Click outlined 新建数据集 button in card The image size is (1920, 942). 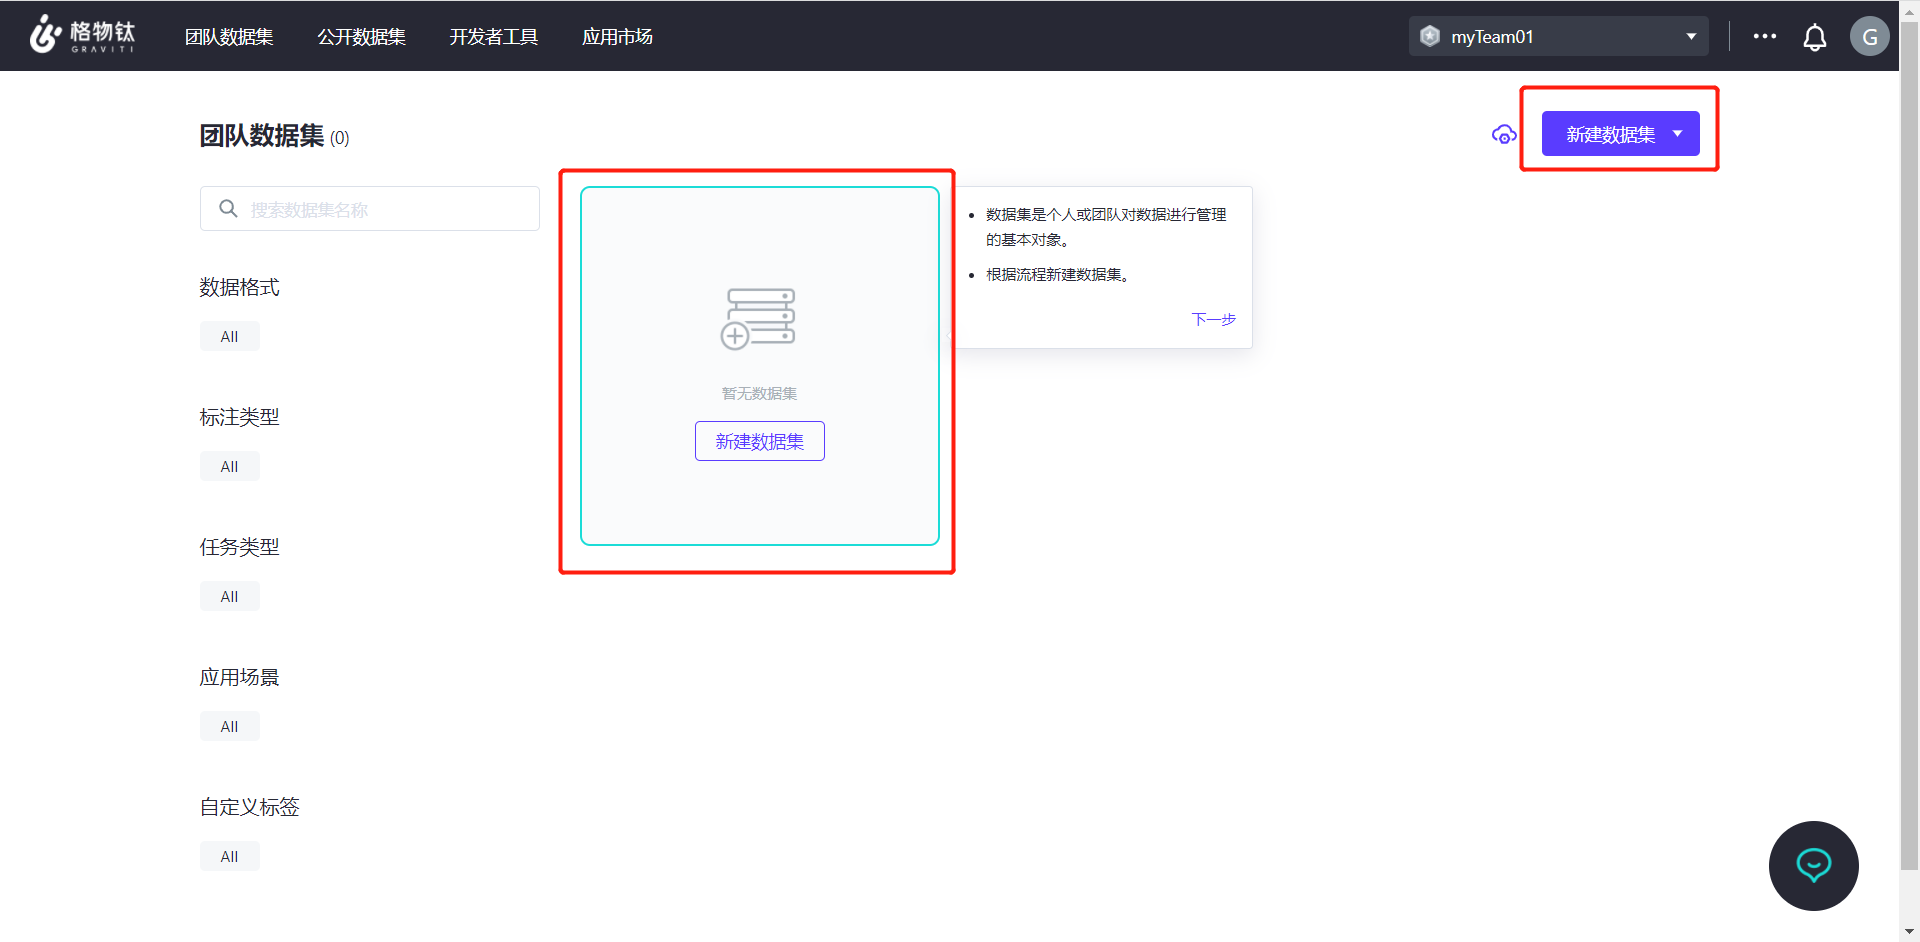pos(760,441)
